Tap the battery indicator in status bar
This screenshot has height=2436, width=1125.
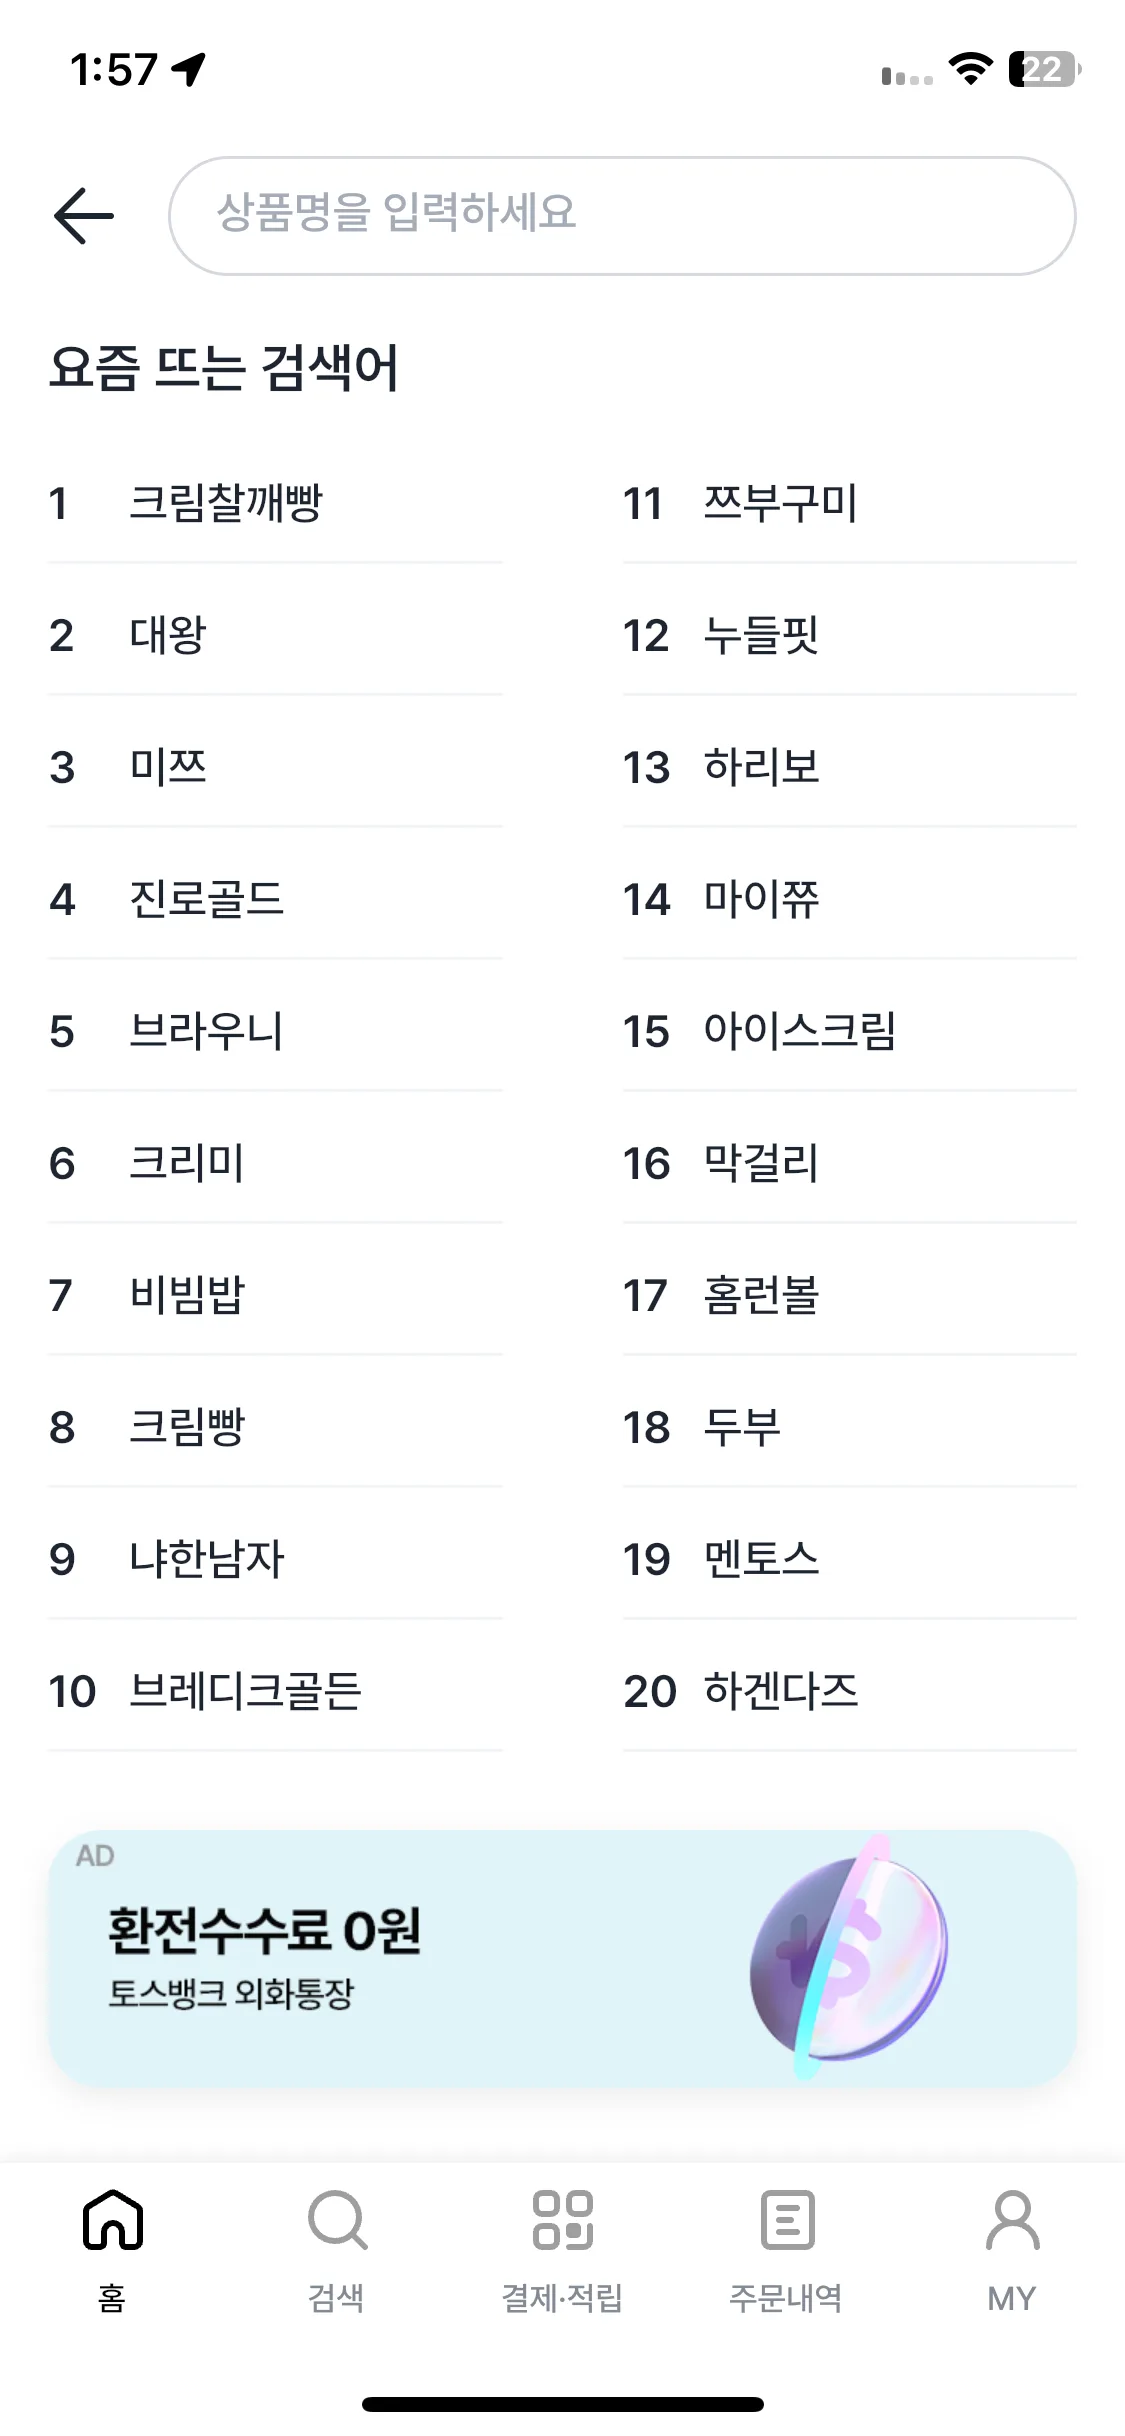click(x=1044, y=70)
